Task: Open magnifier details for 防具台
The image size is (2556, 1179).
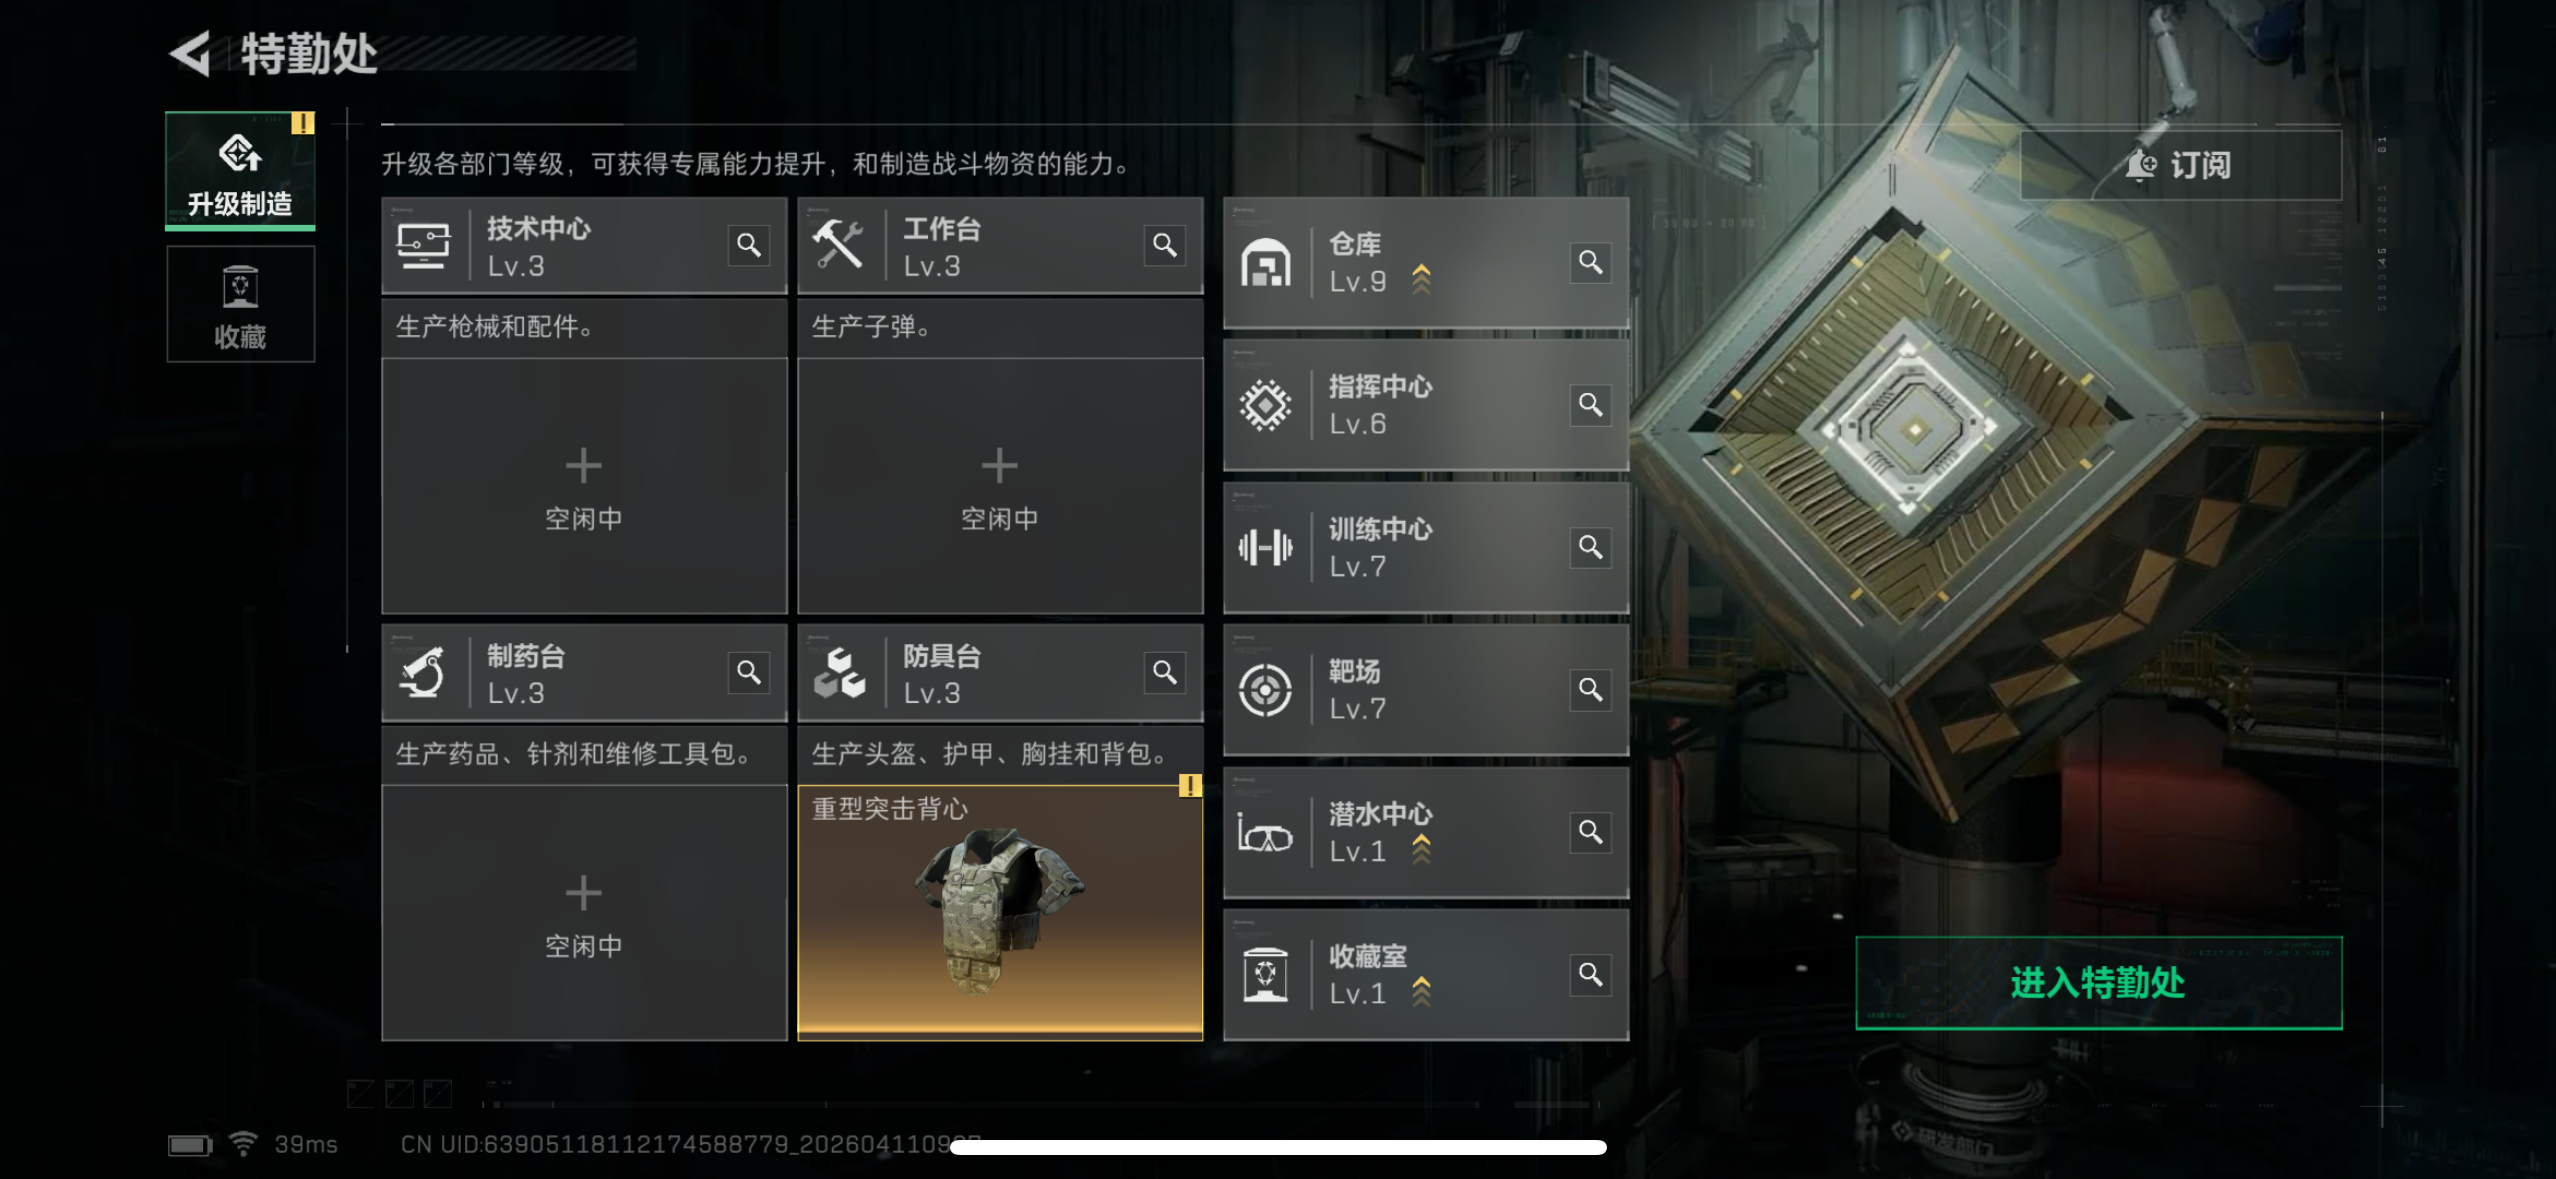Action: (1165, 672)
